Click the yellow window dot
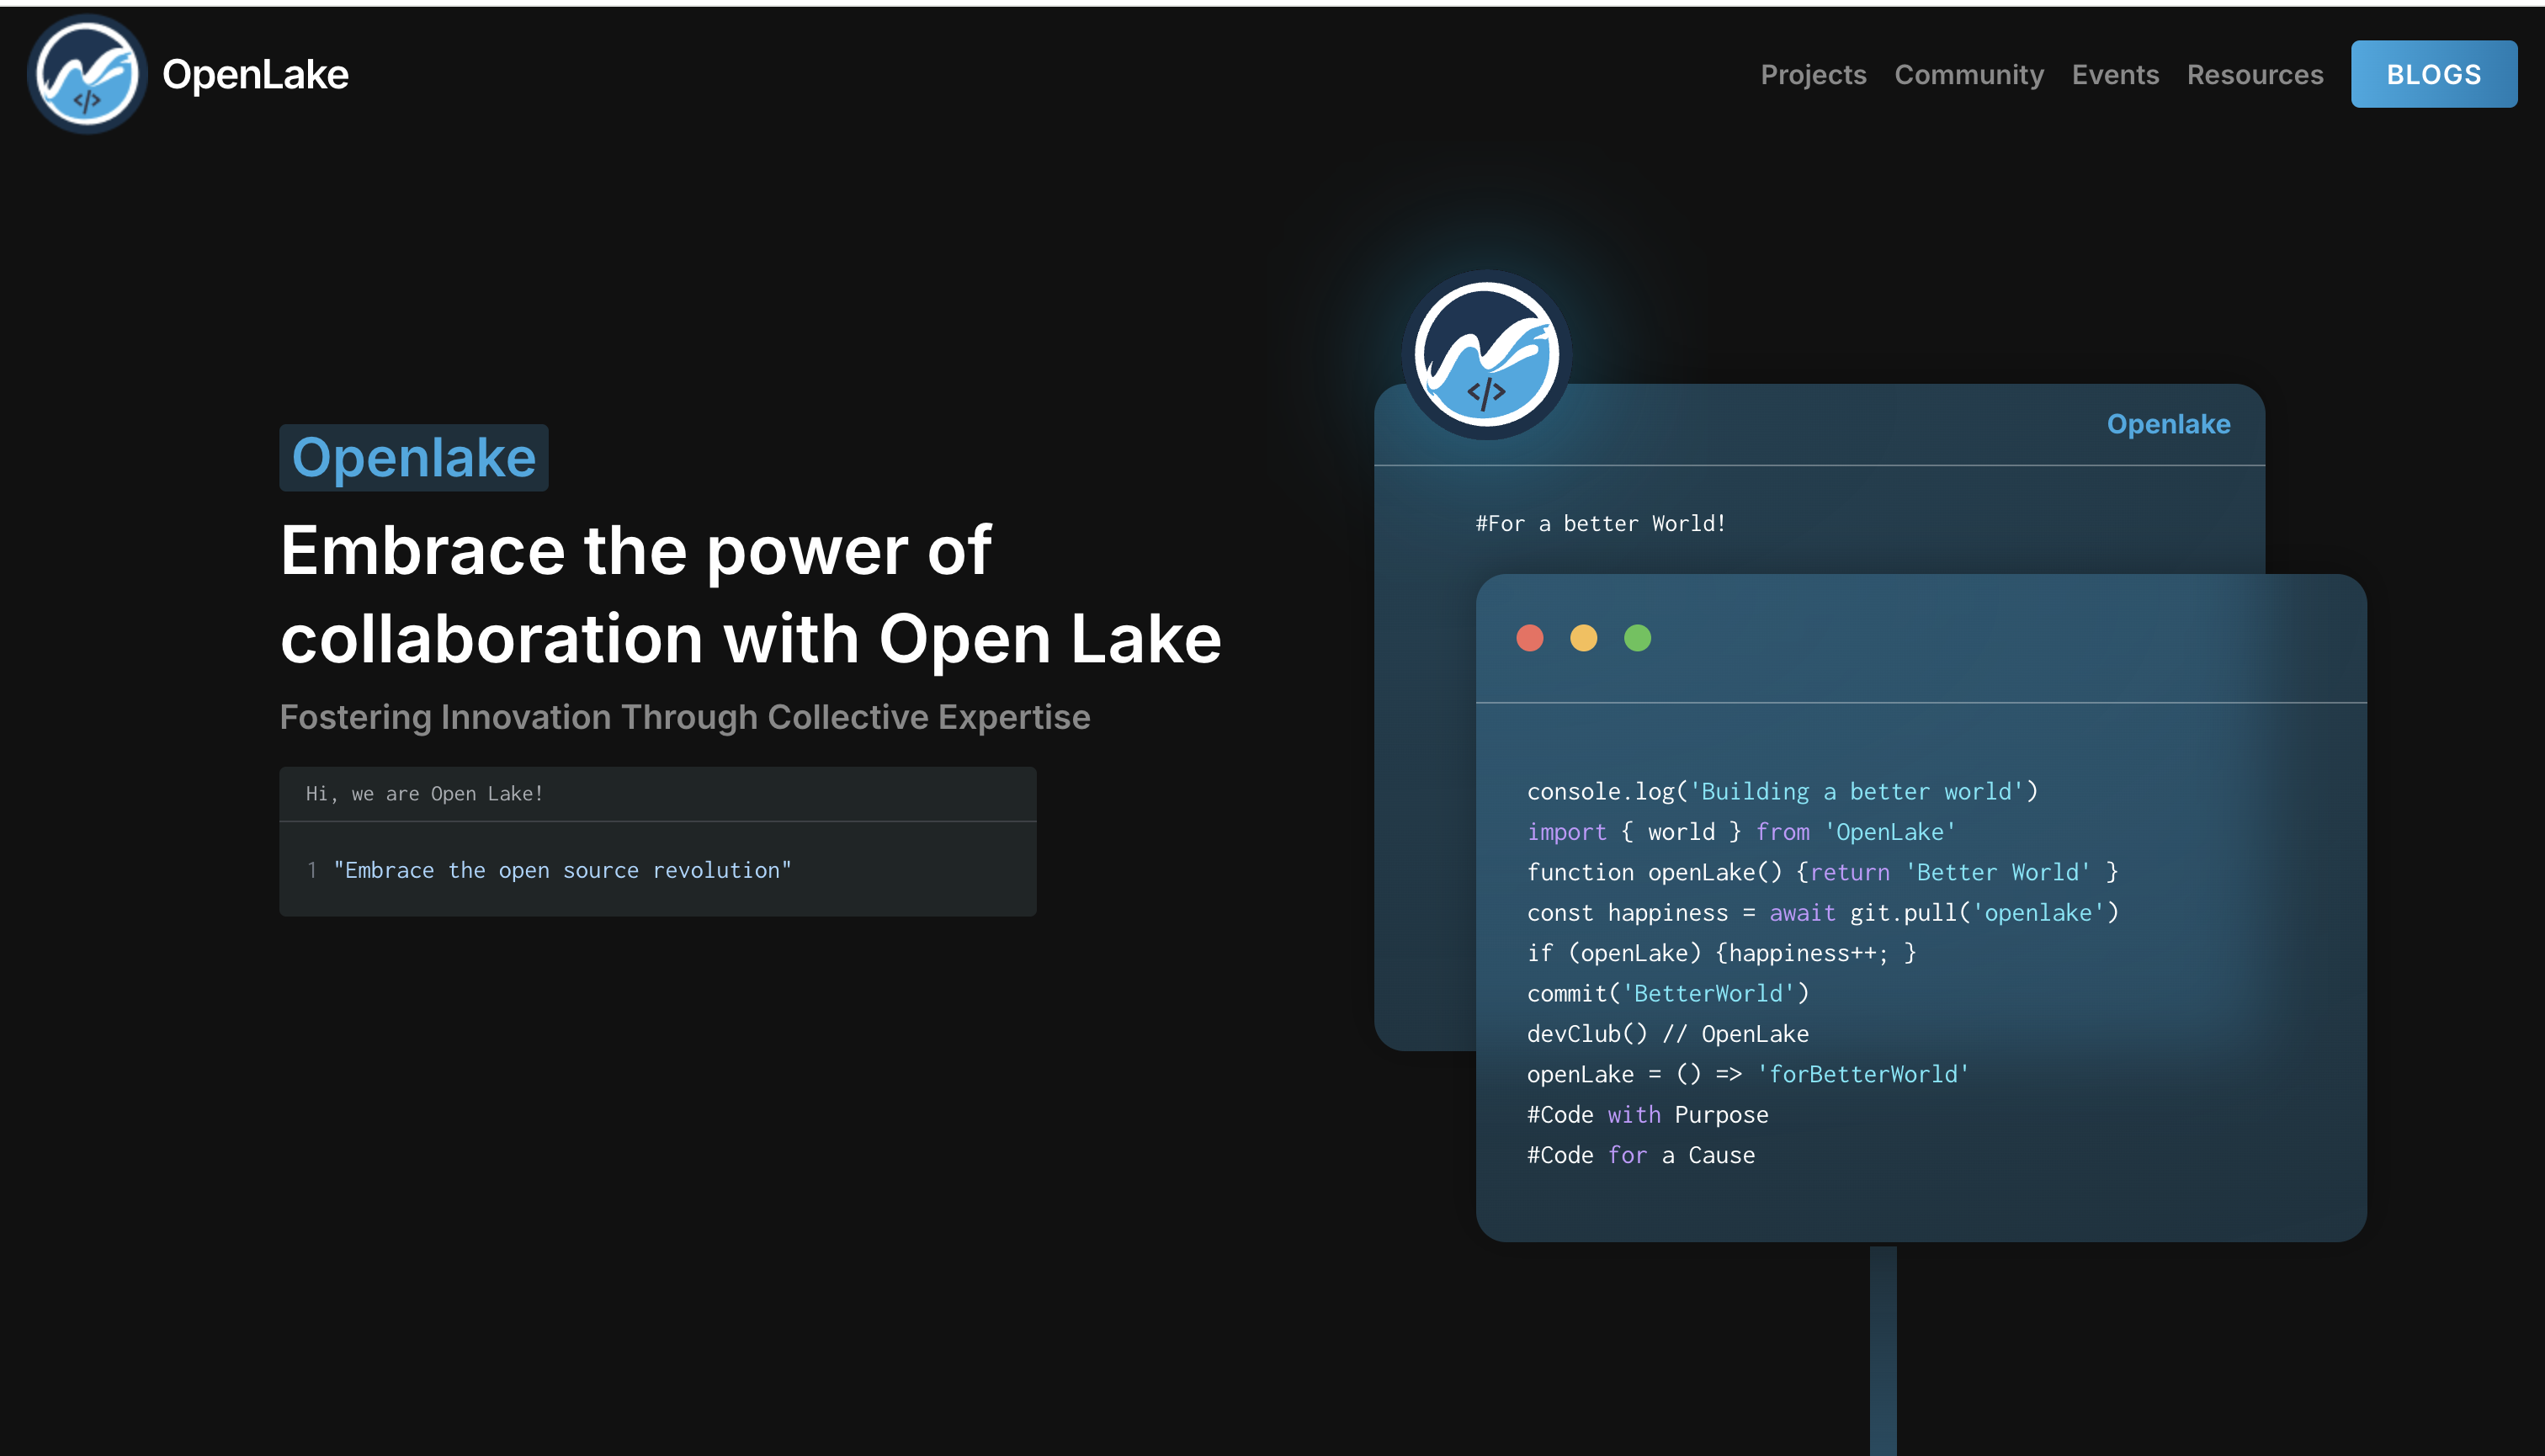This screenshot has width=2545, height=1456. 1583,638
